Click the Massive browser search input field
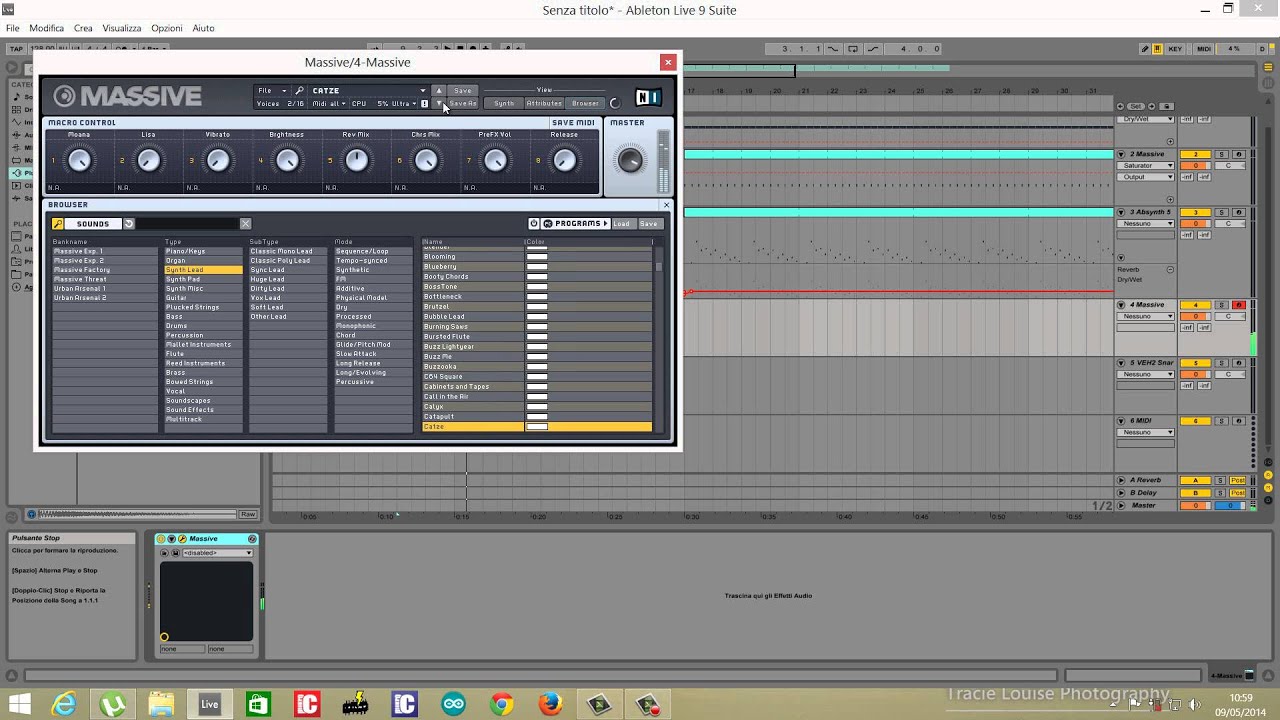 (x=188, y=224)
